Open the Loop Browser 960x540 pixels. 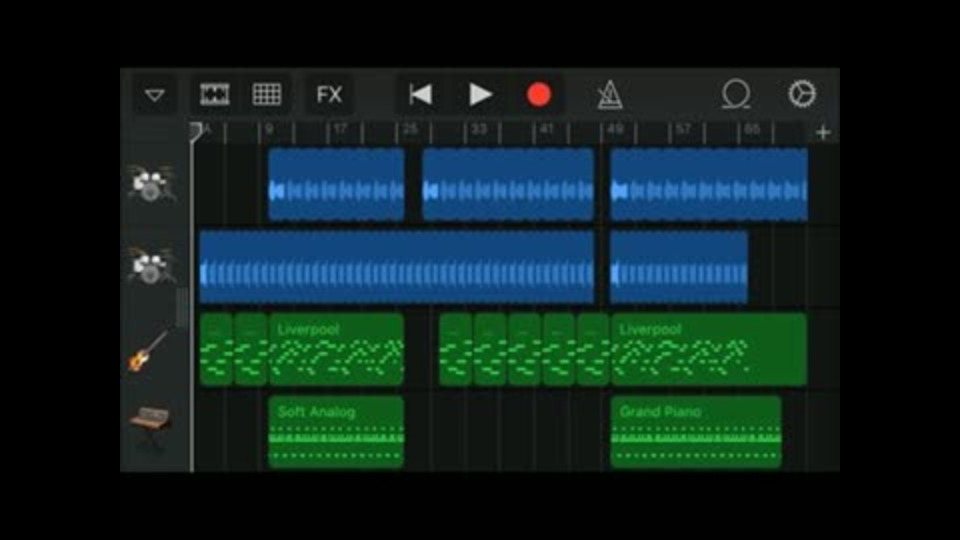[x=735, y=95]
